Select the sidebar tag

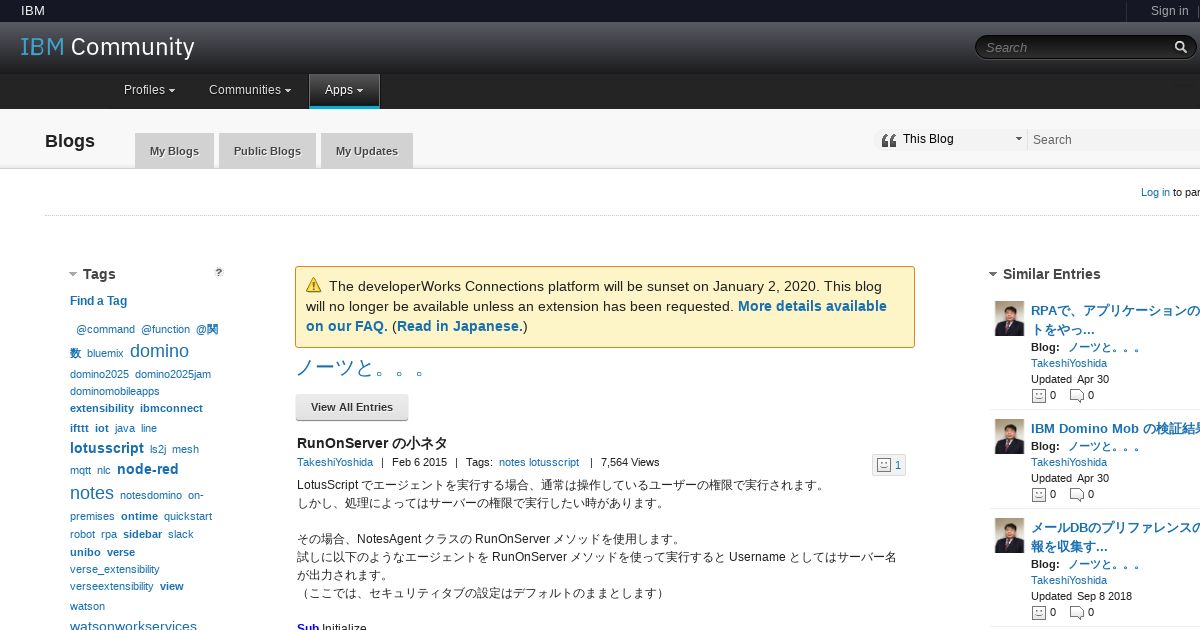click(142, 534)
